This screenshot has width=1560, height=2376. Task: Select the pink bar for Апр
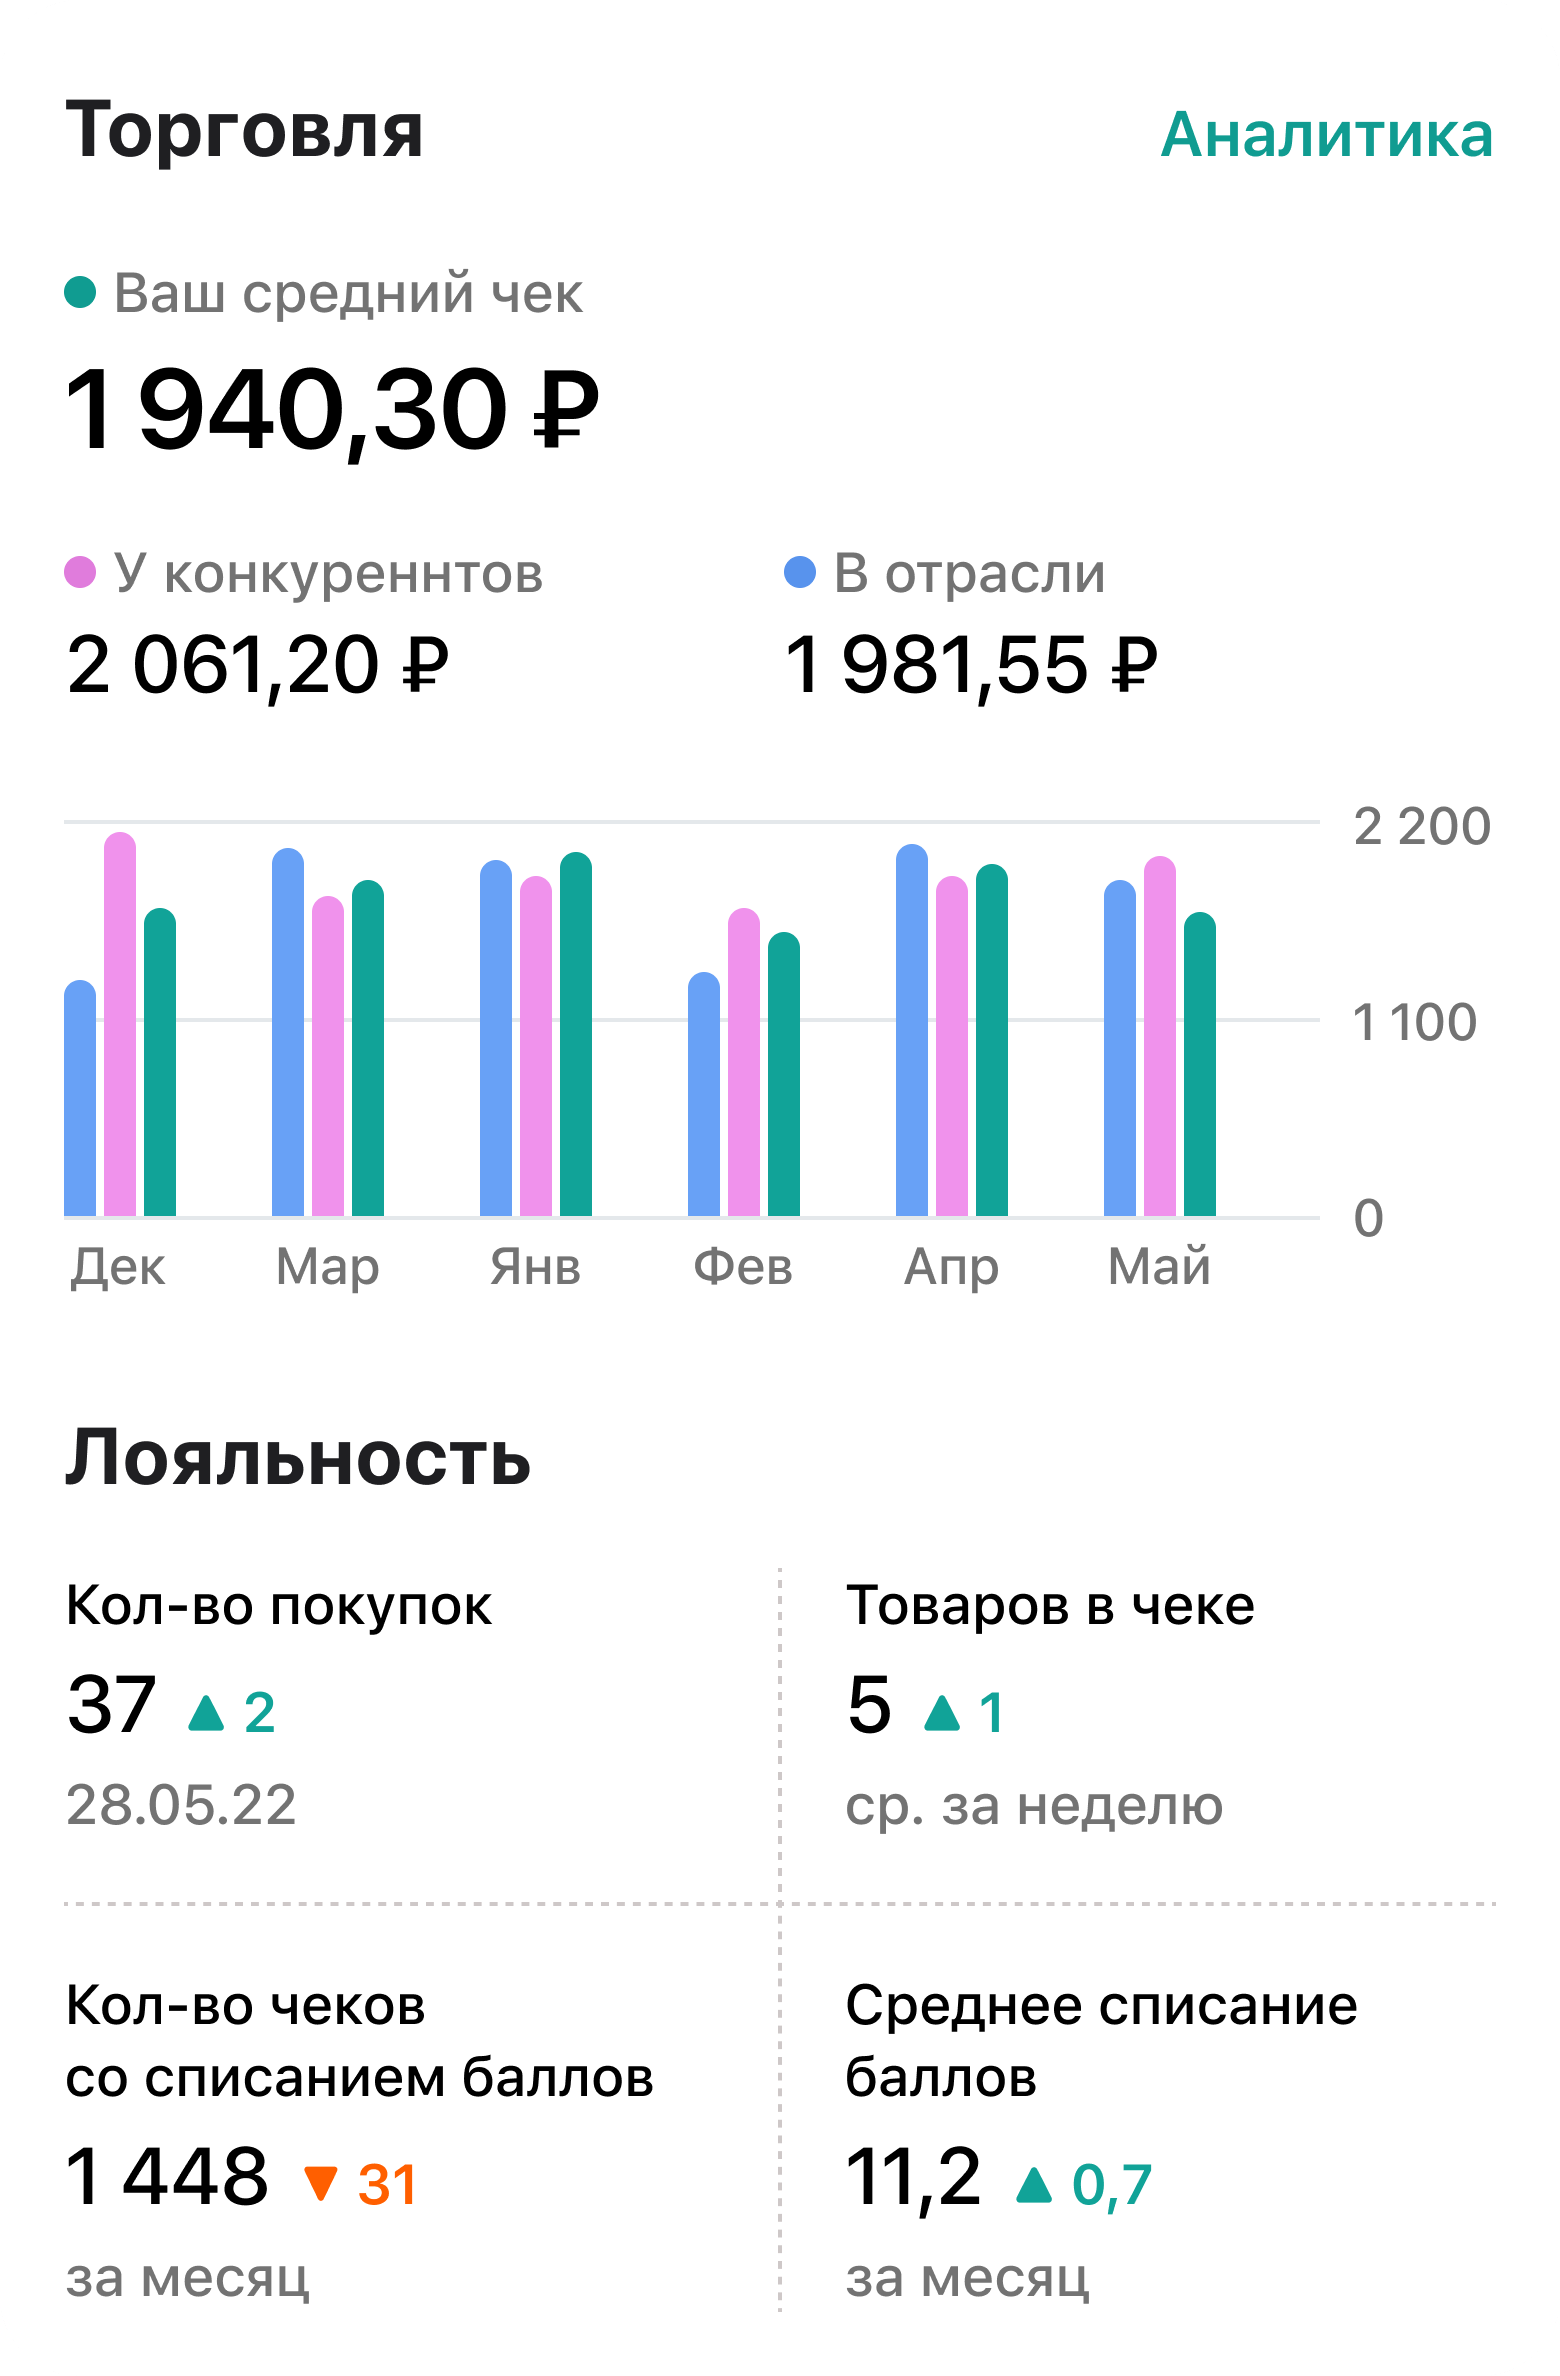[x=952, y=1047]
